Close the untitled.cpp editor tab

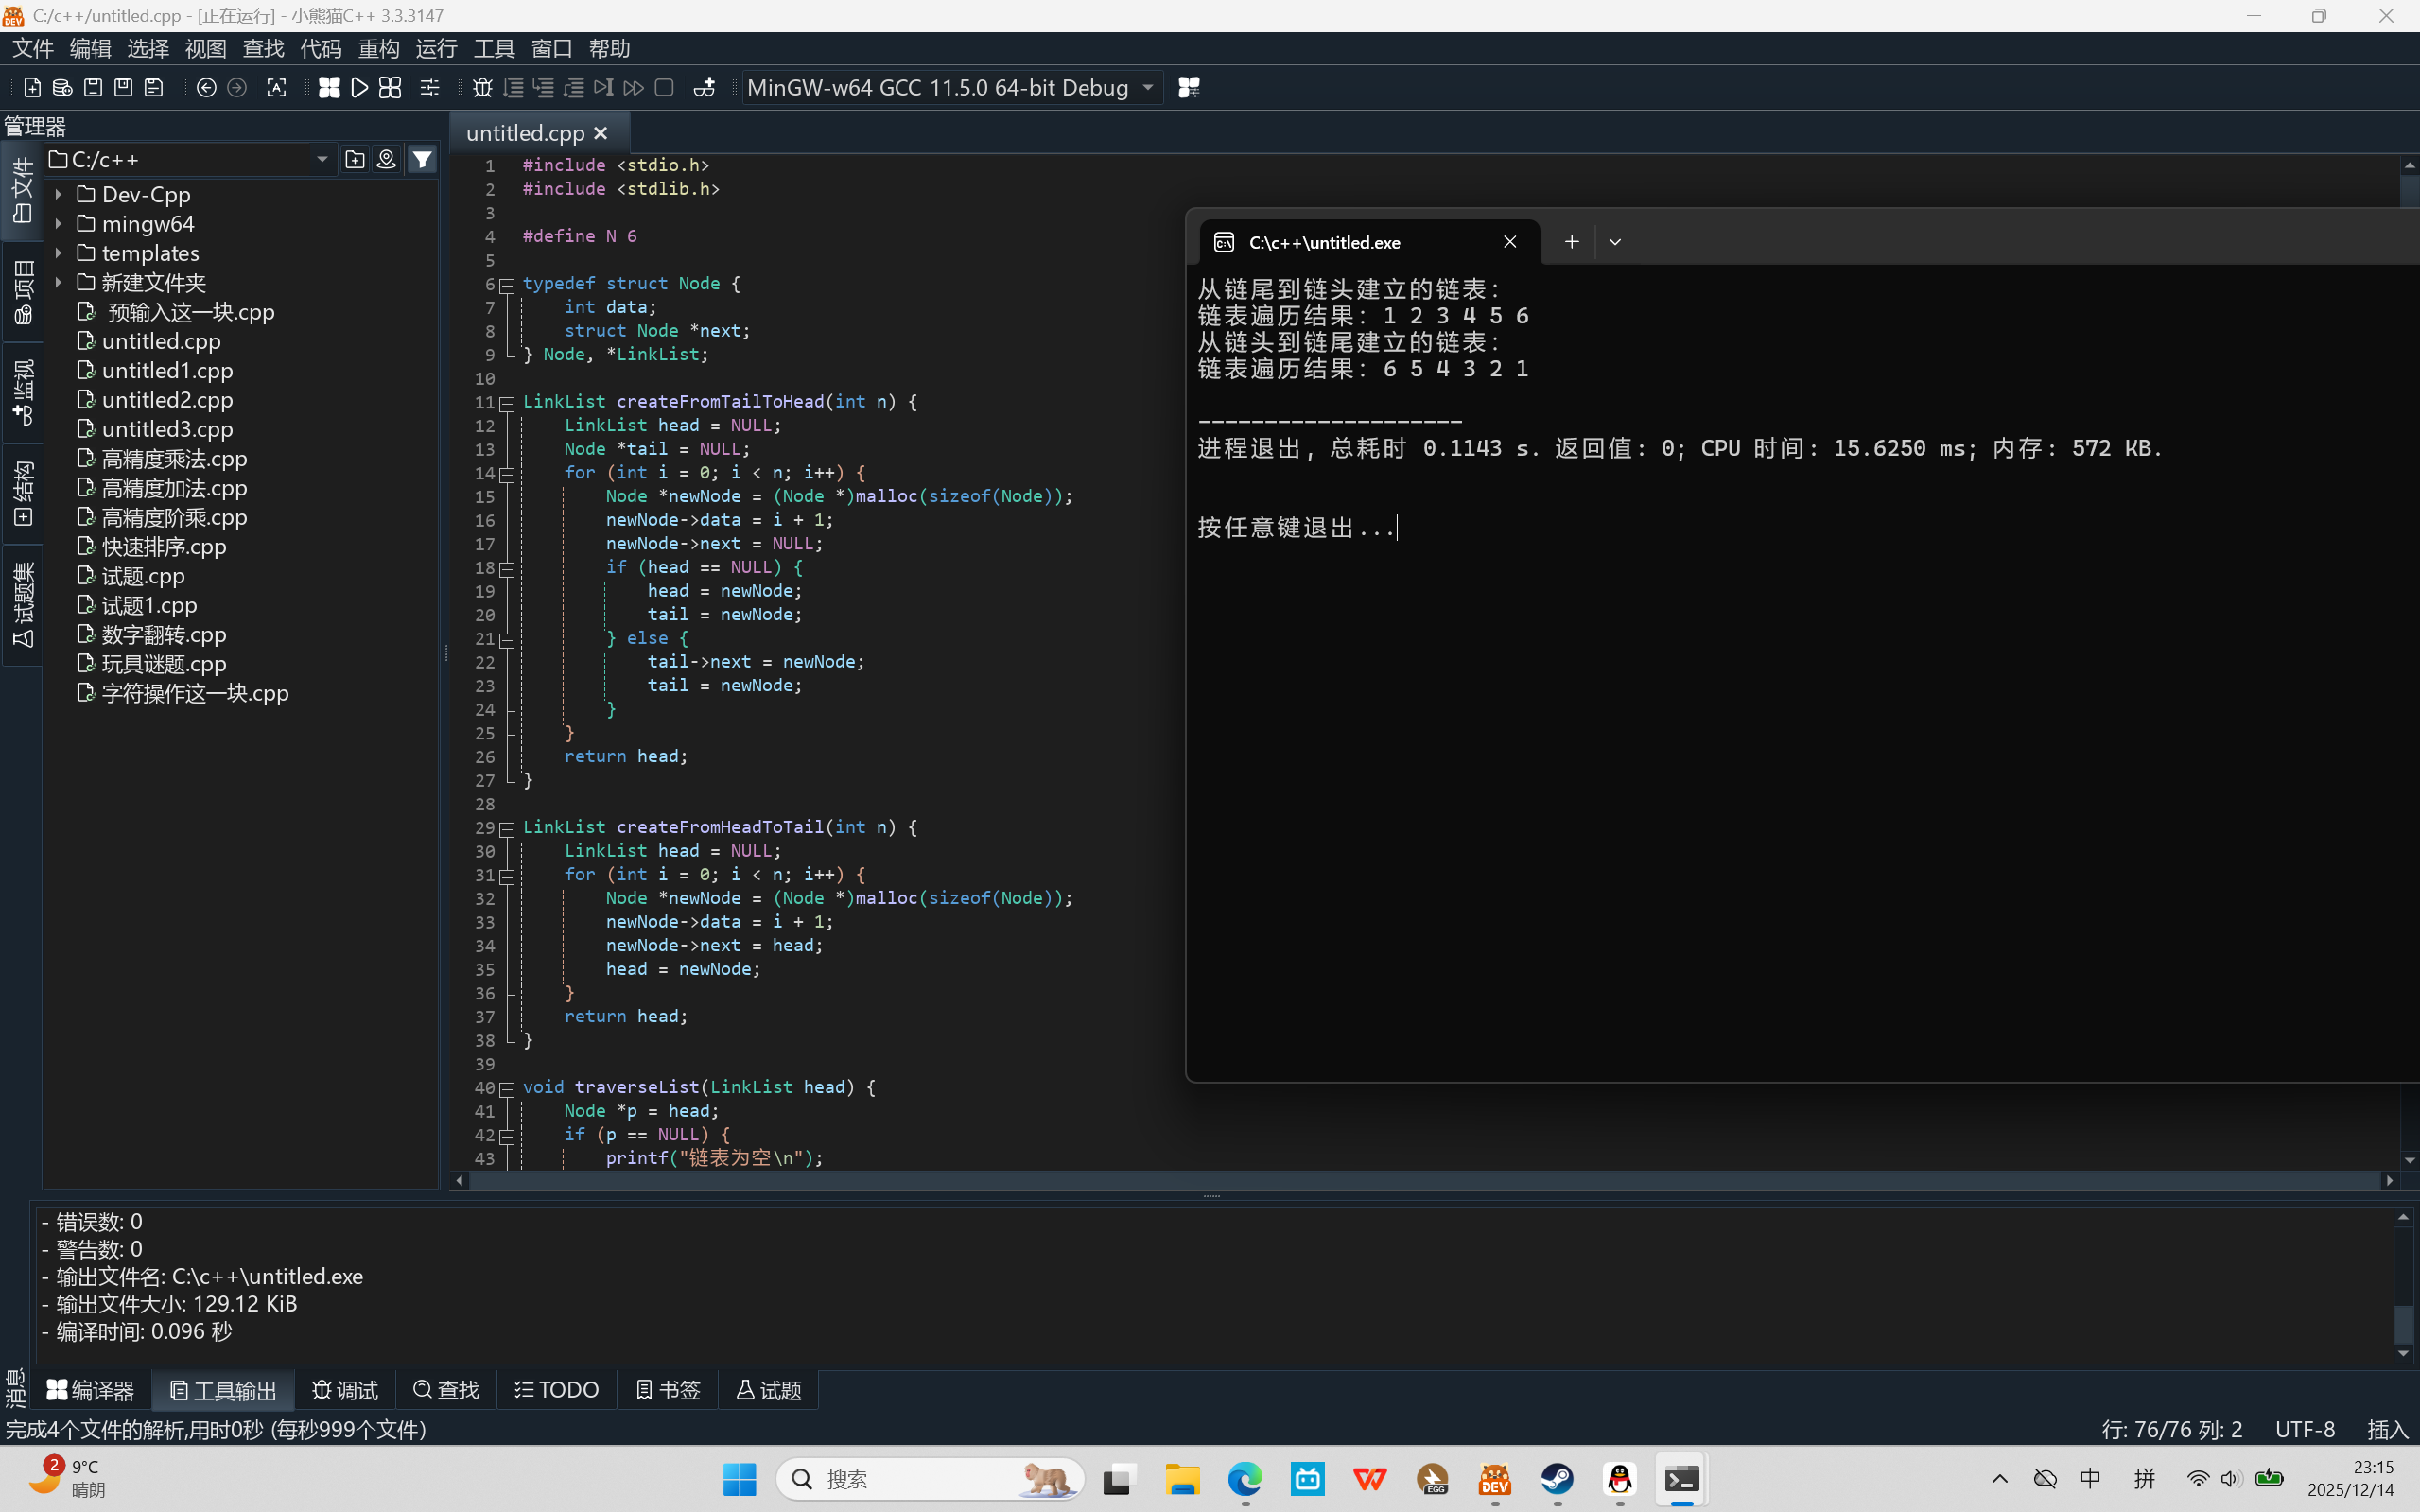601,133
